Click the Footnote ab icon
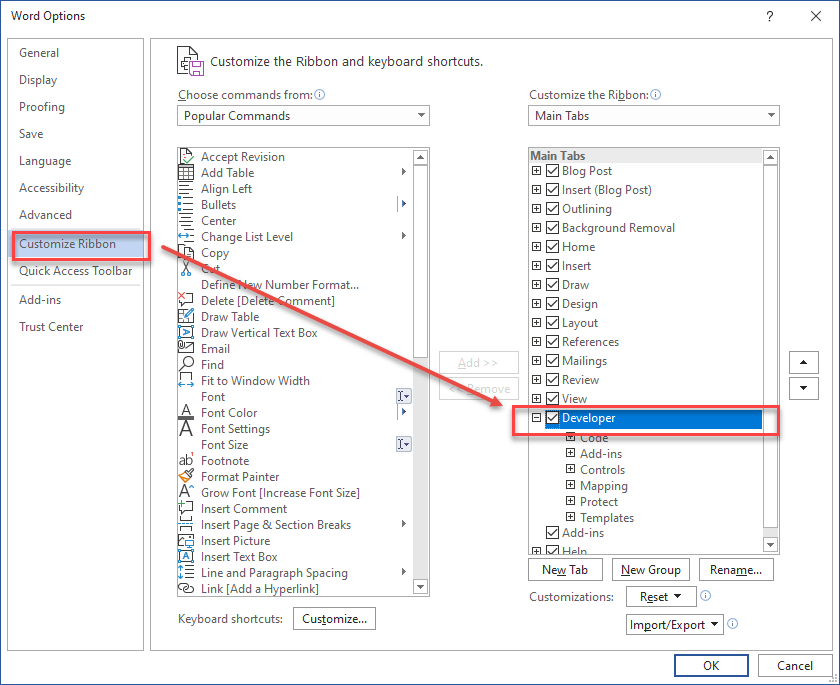Image resolution: width=840 pixels, height=685 pixels. (186, 460)
